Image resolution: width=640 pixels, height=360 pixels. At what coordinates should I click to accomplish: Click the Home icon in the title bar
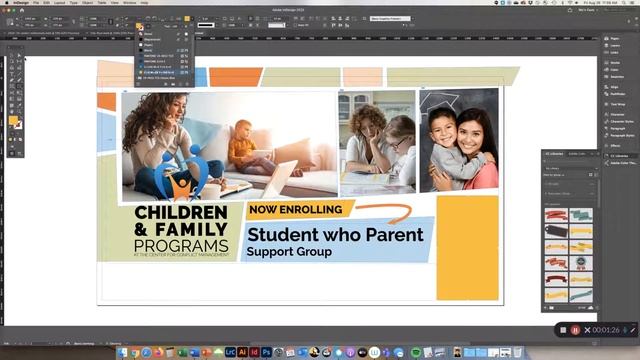click(x=22, y=10)
